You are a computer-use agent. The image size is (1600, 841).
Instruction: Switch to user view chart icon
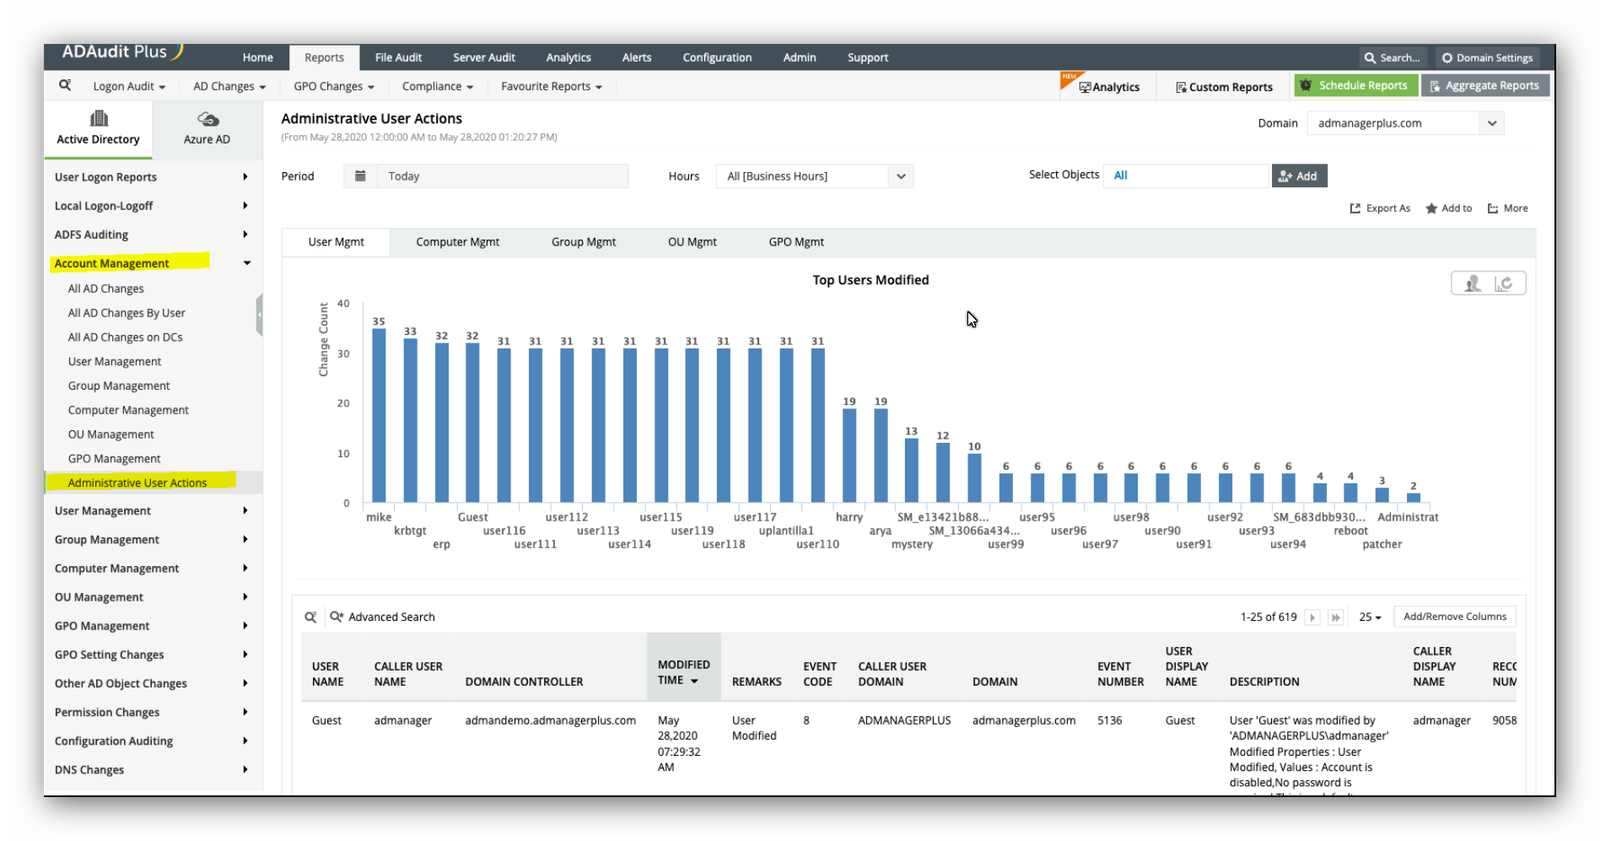1472,284
